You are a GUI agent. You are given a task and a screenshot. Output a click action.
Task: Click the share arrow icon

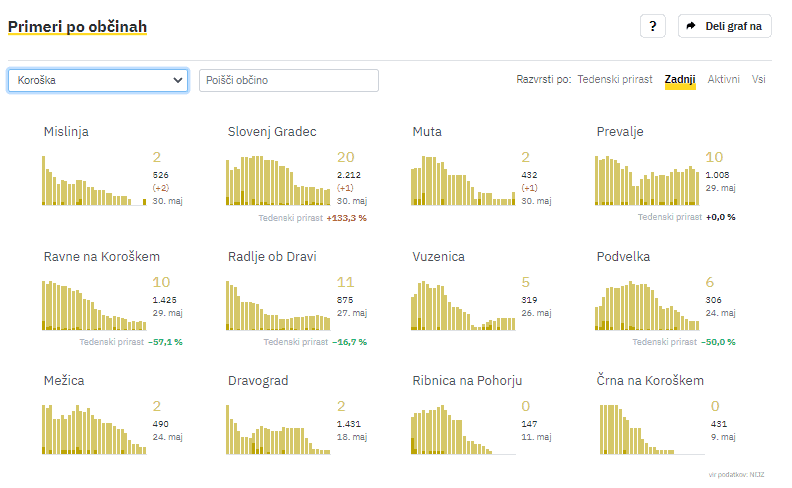(691, 27)
